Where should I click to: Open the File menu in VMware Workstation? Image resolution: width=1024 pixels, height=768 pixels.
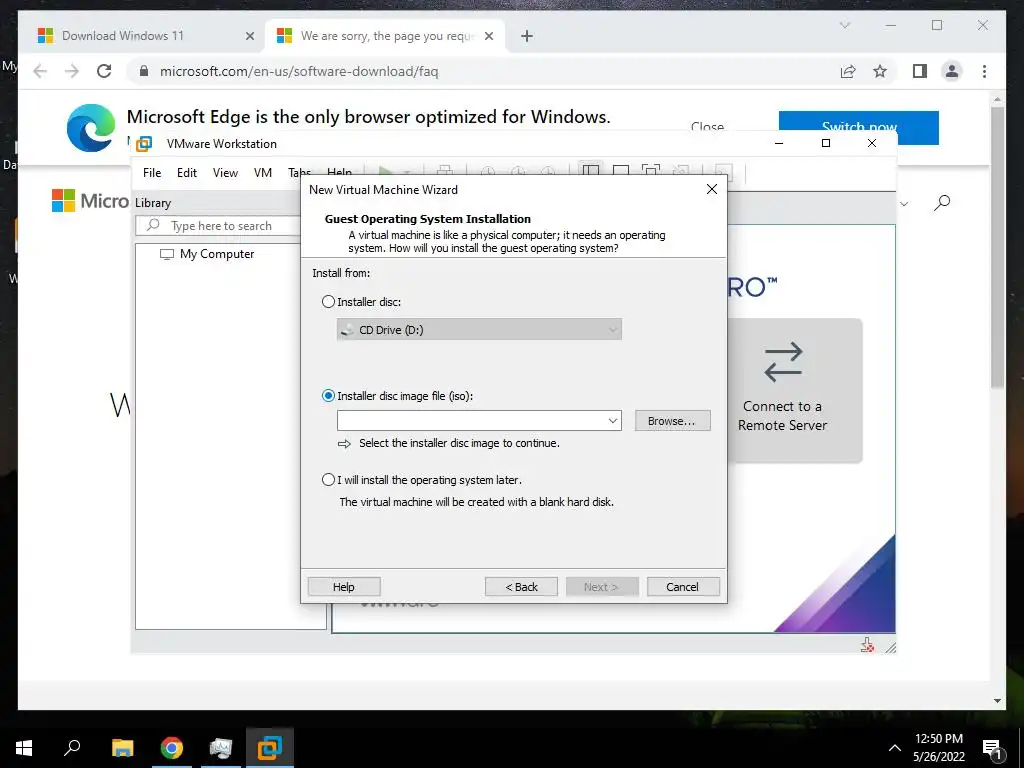click(x=152, y=173)
